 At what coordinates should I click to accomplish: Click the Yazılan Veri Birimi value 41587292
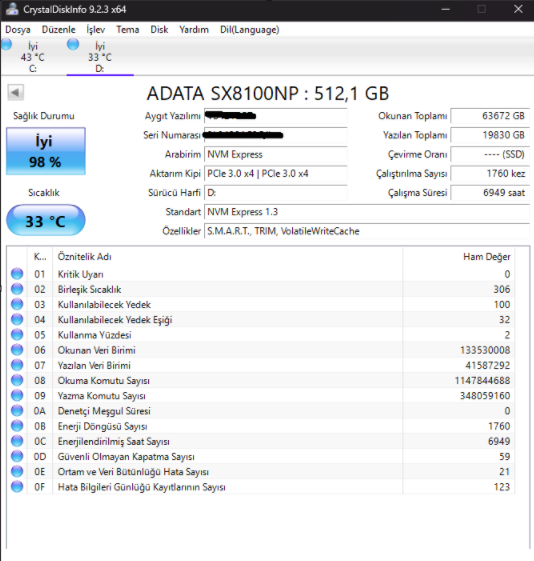pos(488,366)
